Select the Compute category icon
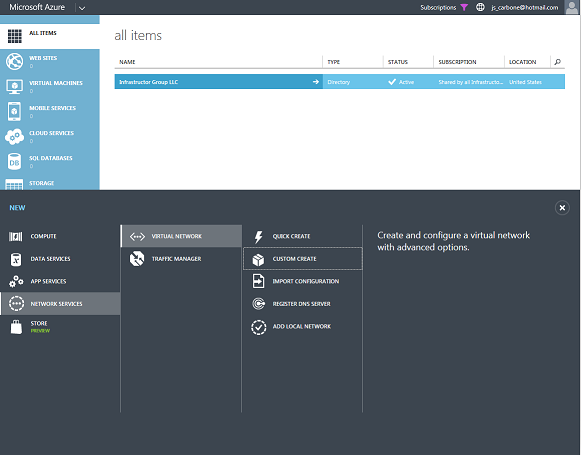This screenshot has width=581, height=455. 16,236
